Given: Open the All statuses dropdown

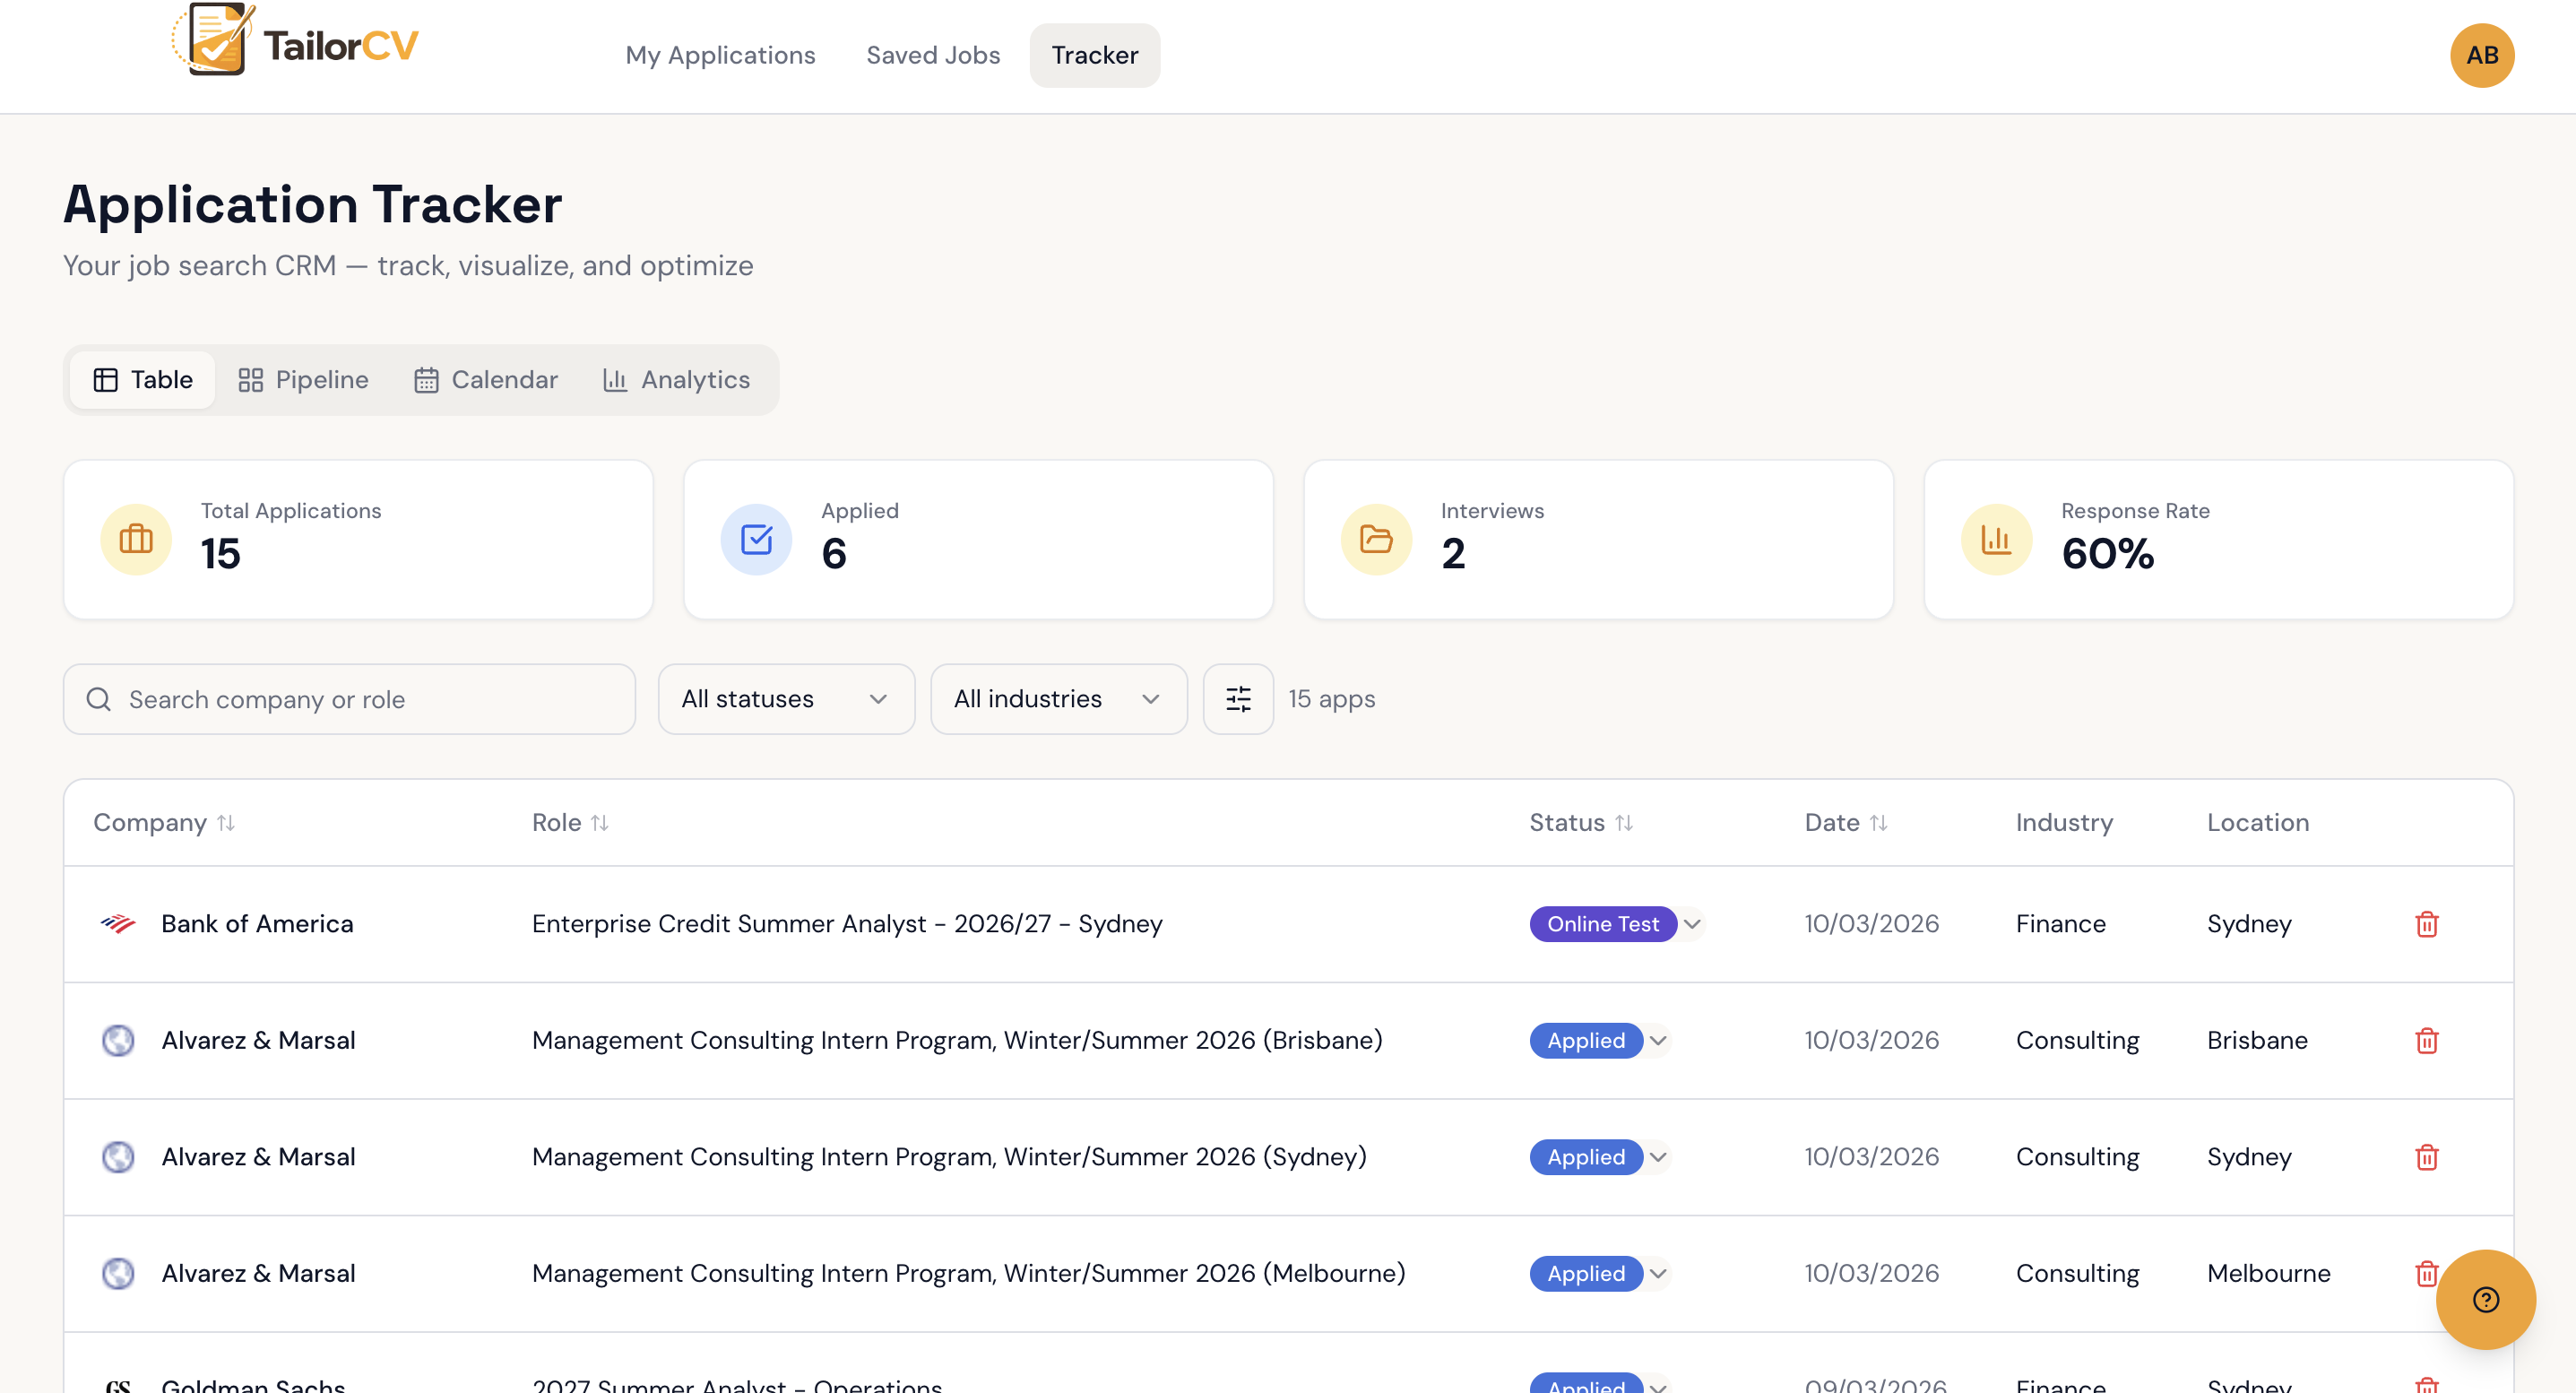Looking at the screenshot, I should 786,699.
